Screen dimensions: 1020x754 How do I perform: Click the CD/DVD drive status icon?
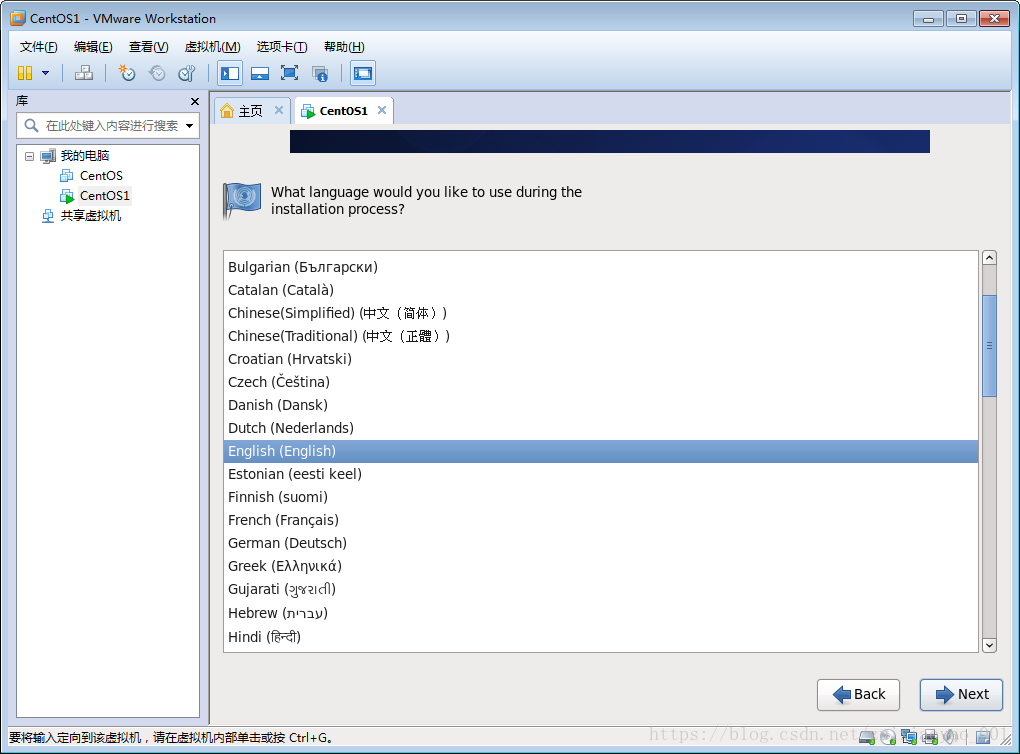coord(888,737)
